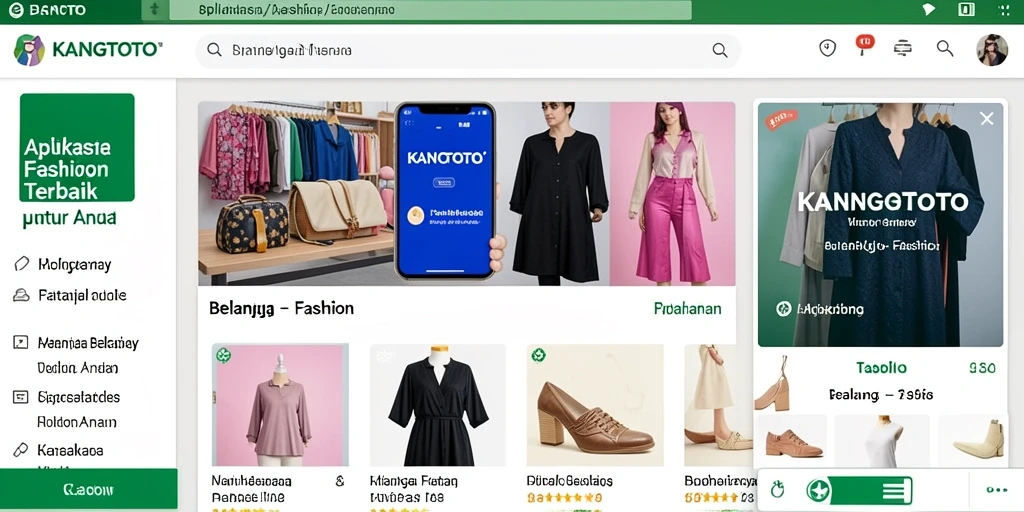Click the search submit icon inside search bar

(x=720, y=50)
